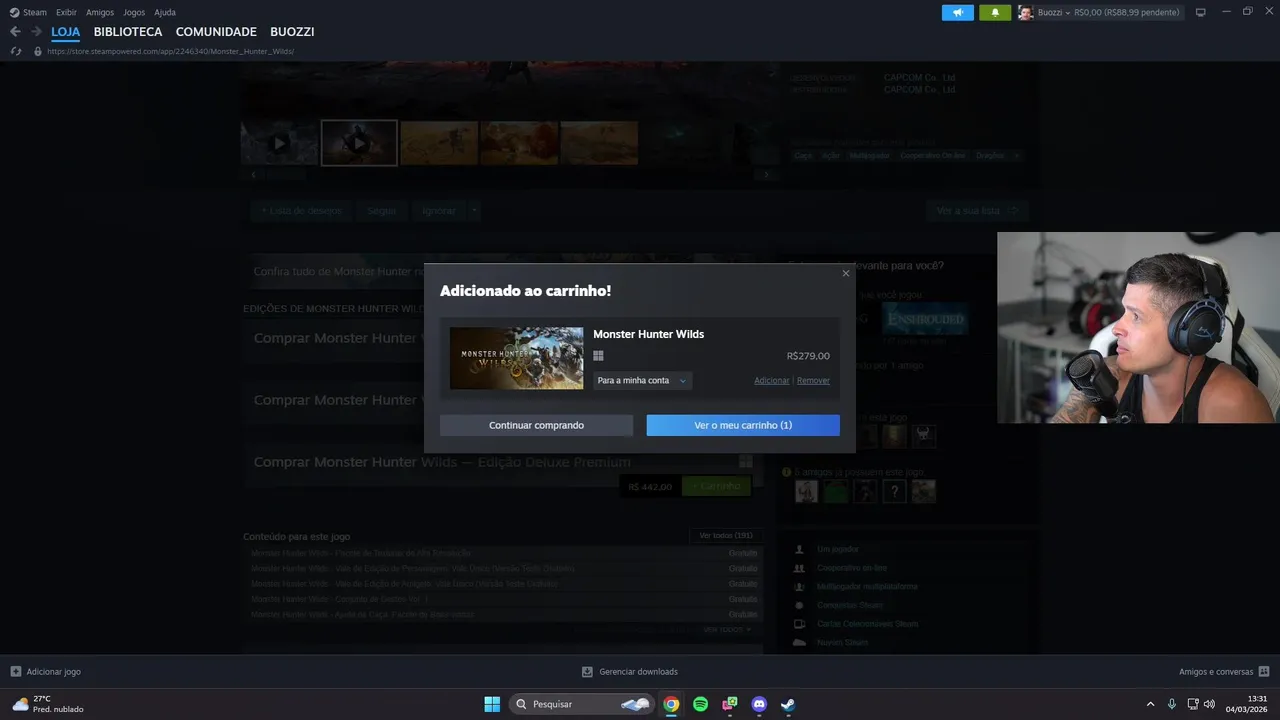This screenshot has width=1280, height=720.
Task: Click the network tray icon
Action: [1193, 704]
